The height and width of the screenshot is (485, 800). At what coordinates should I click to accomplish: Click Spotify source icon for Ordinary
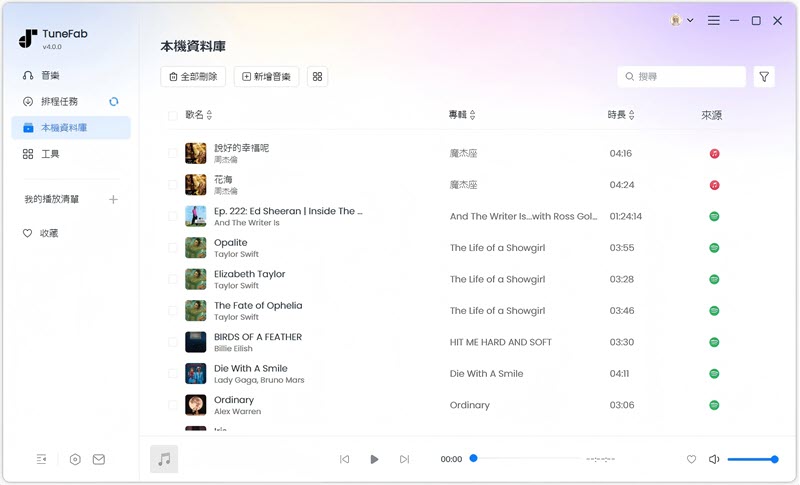tap(714, 405)
